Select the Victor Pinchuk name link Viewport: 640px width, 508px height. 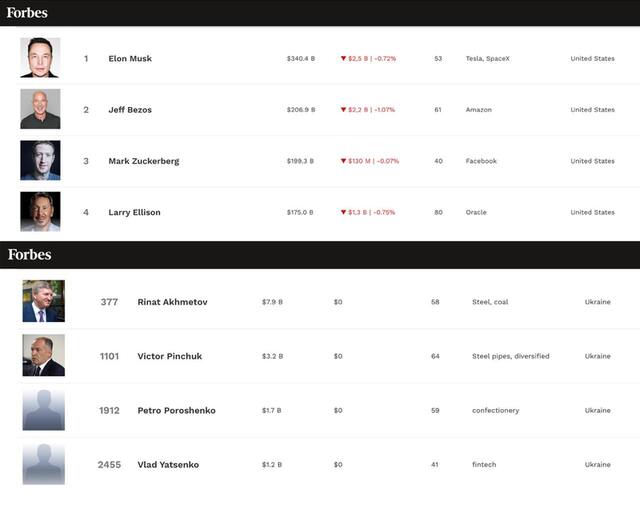click(169, 356)
